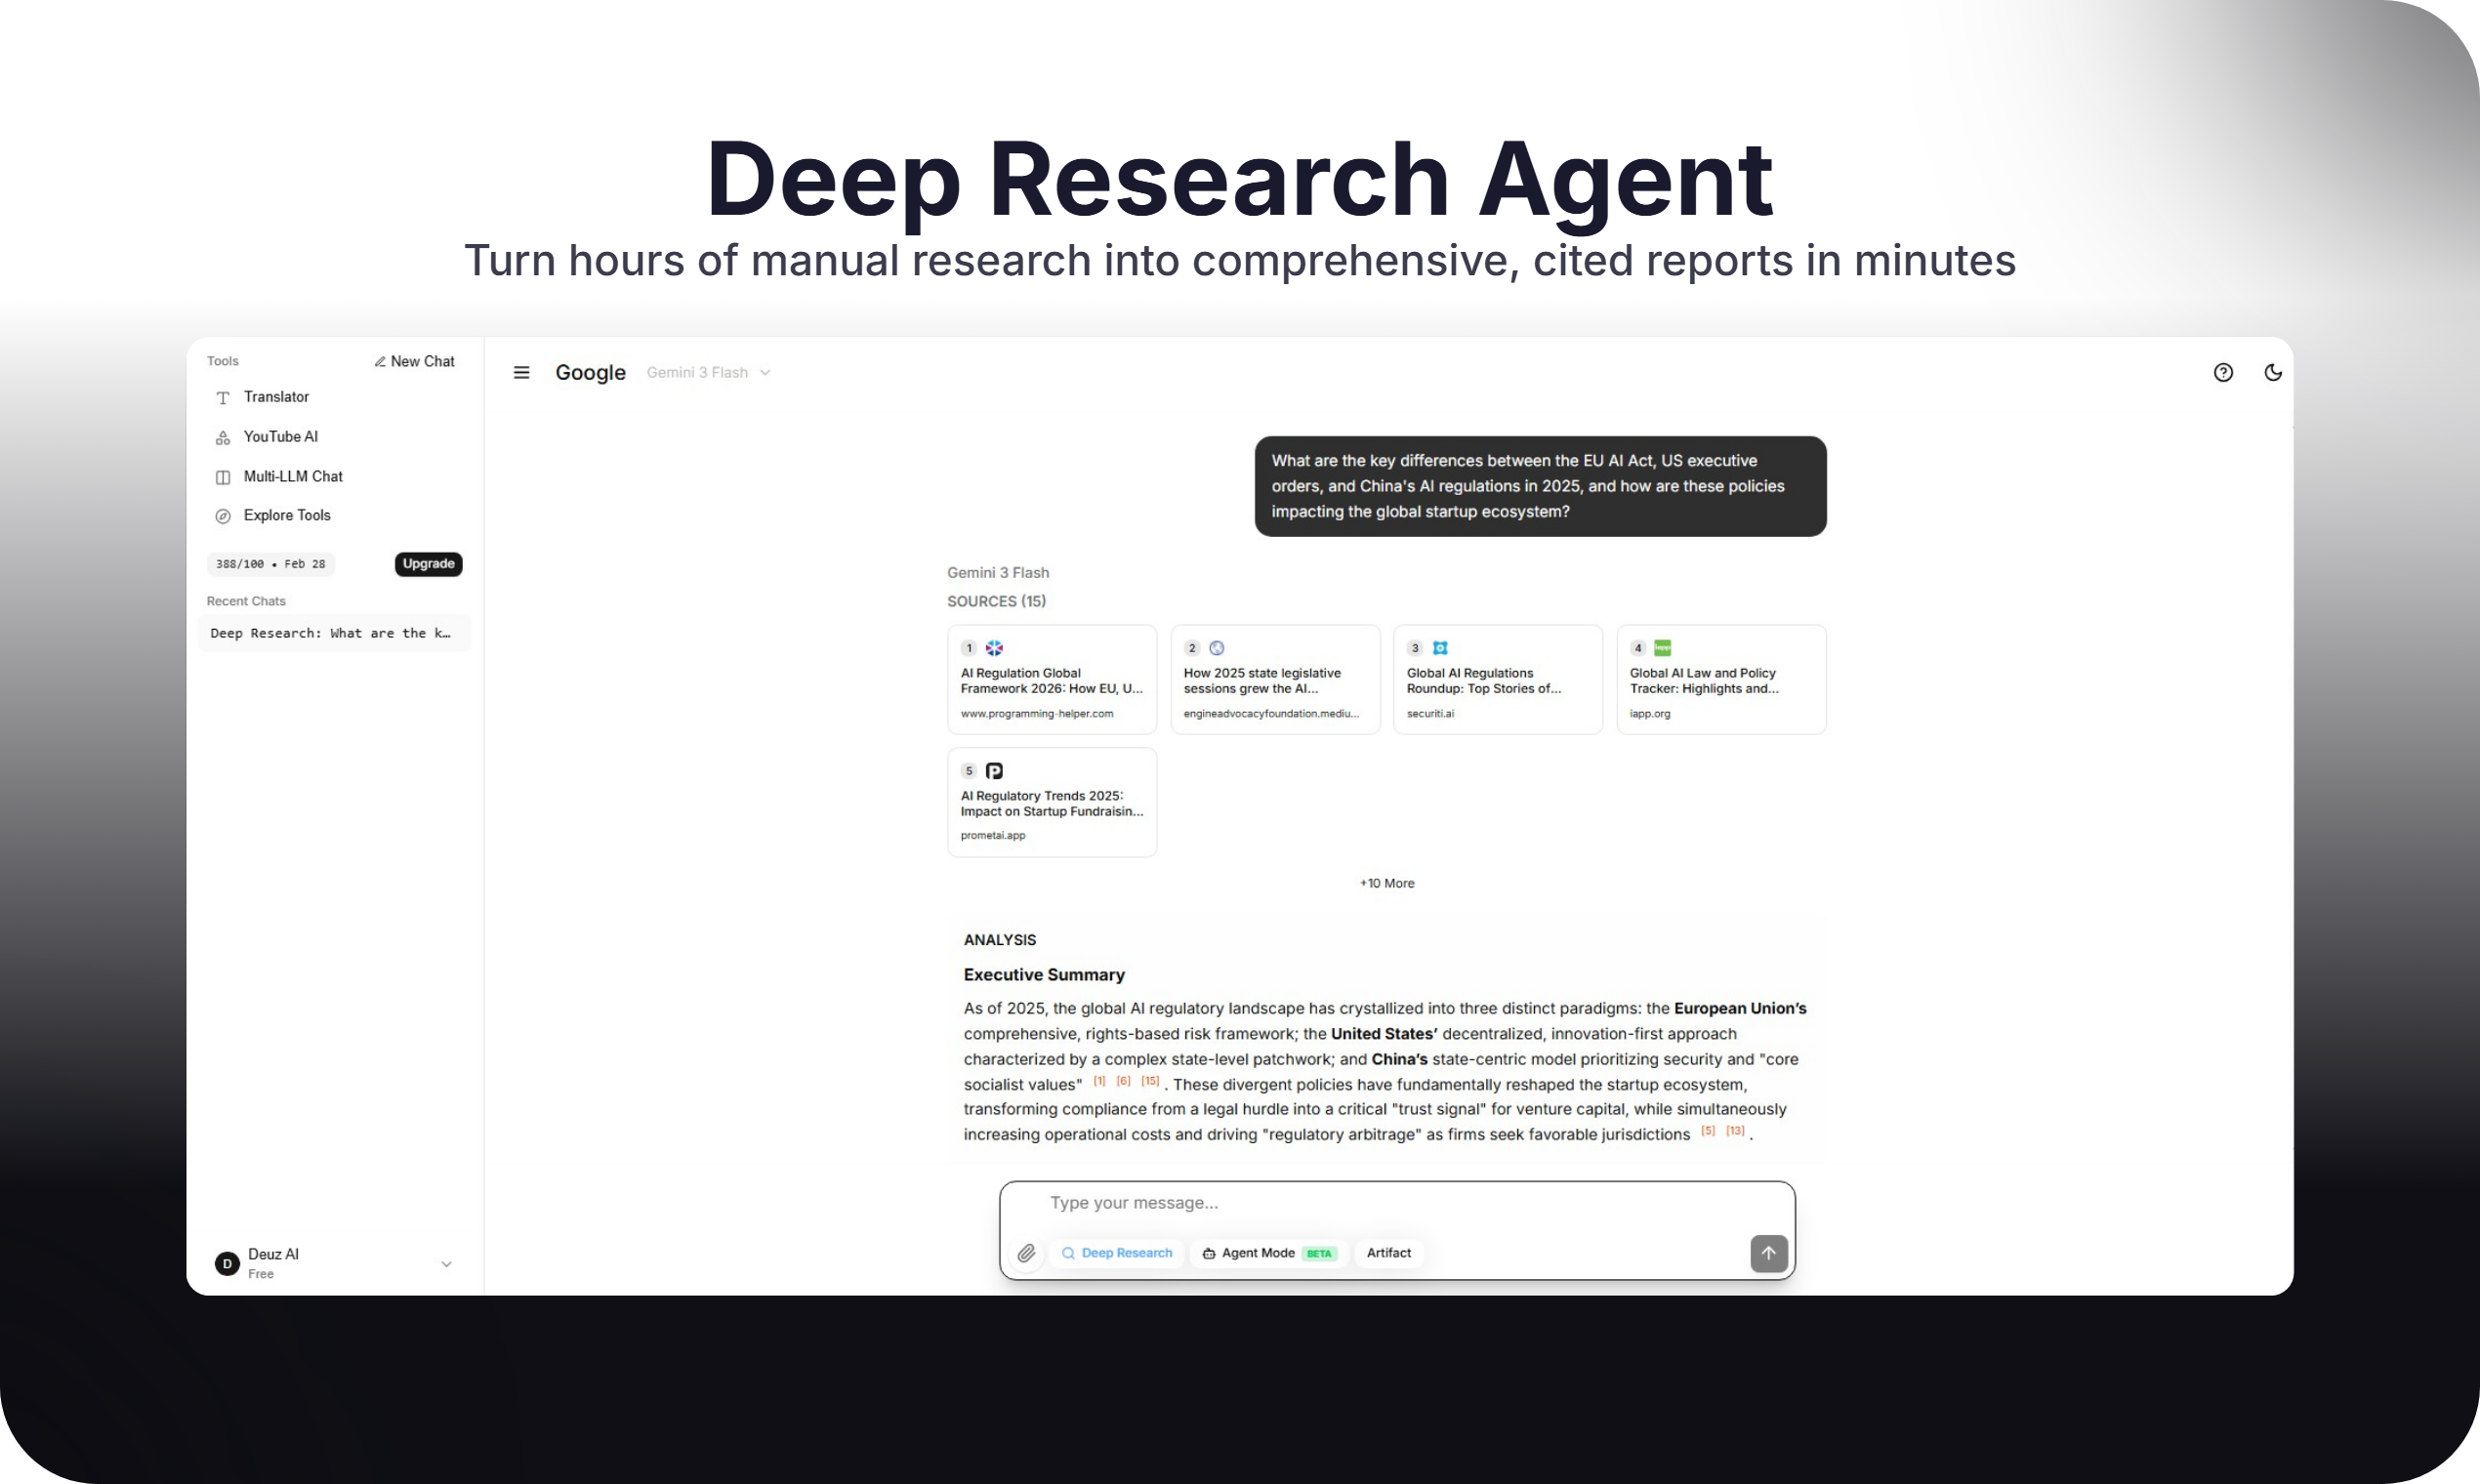The height and width of the screenshot is (1484, 2480).
Task: Open Explore Tools in sidebar
Action: pyautogui.click(x=286, y=515)
